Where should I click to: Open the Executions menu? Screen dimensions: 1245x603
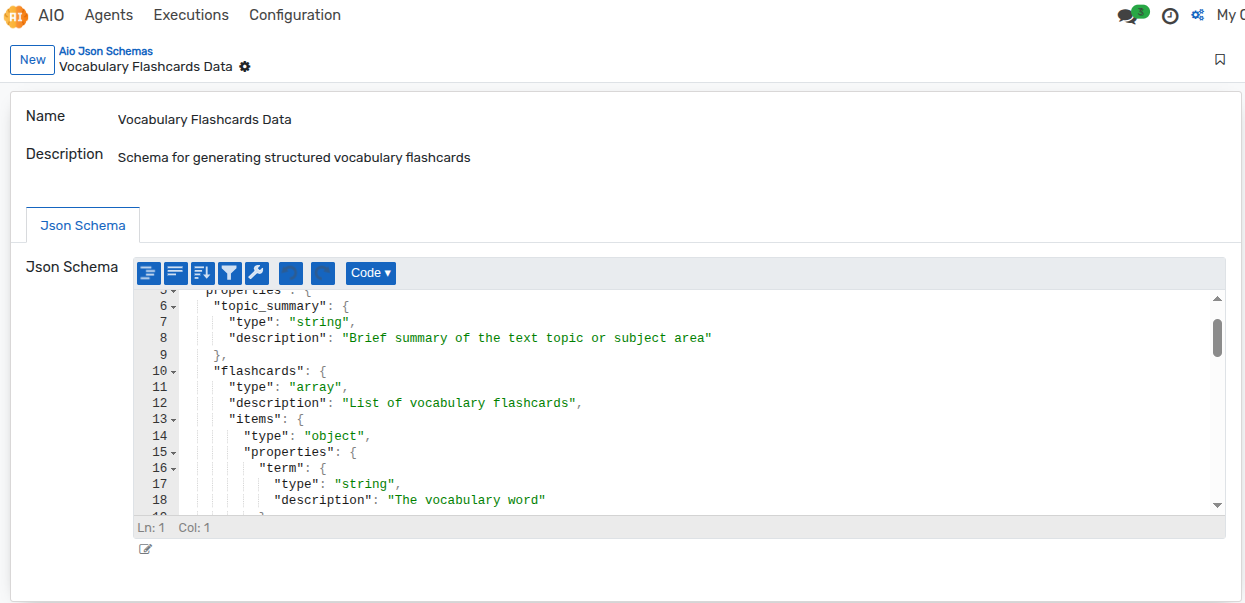(191, 15)
